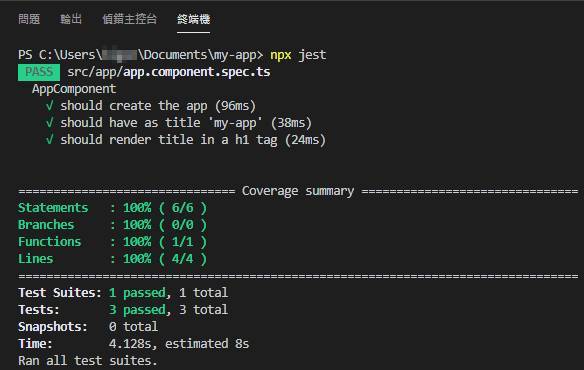
Task: Select the Branches 100% coverage line
Action: click(112, 225)
